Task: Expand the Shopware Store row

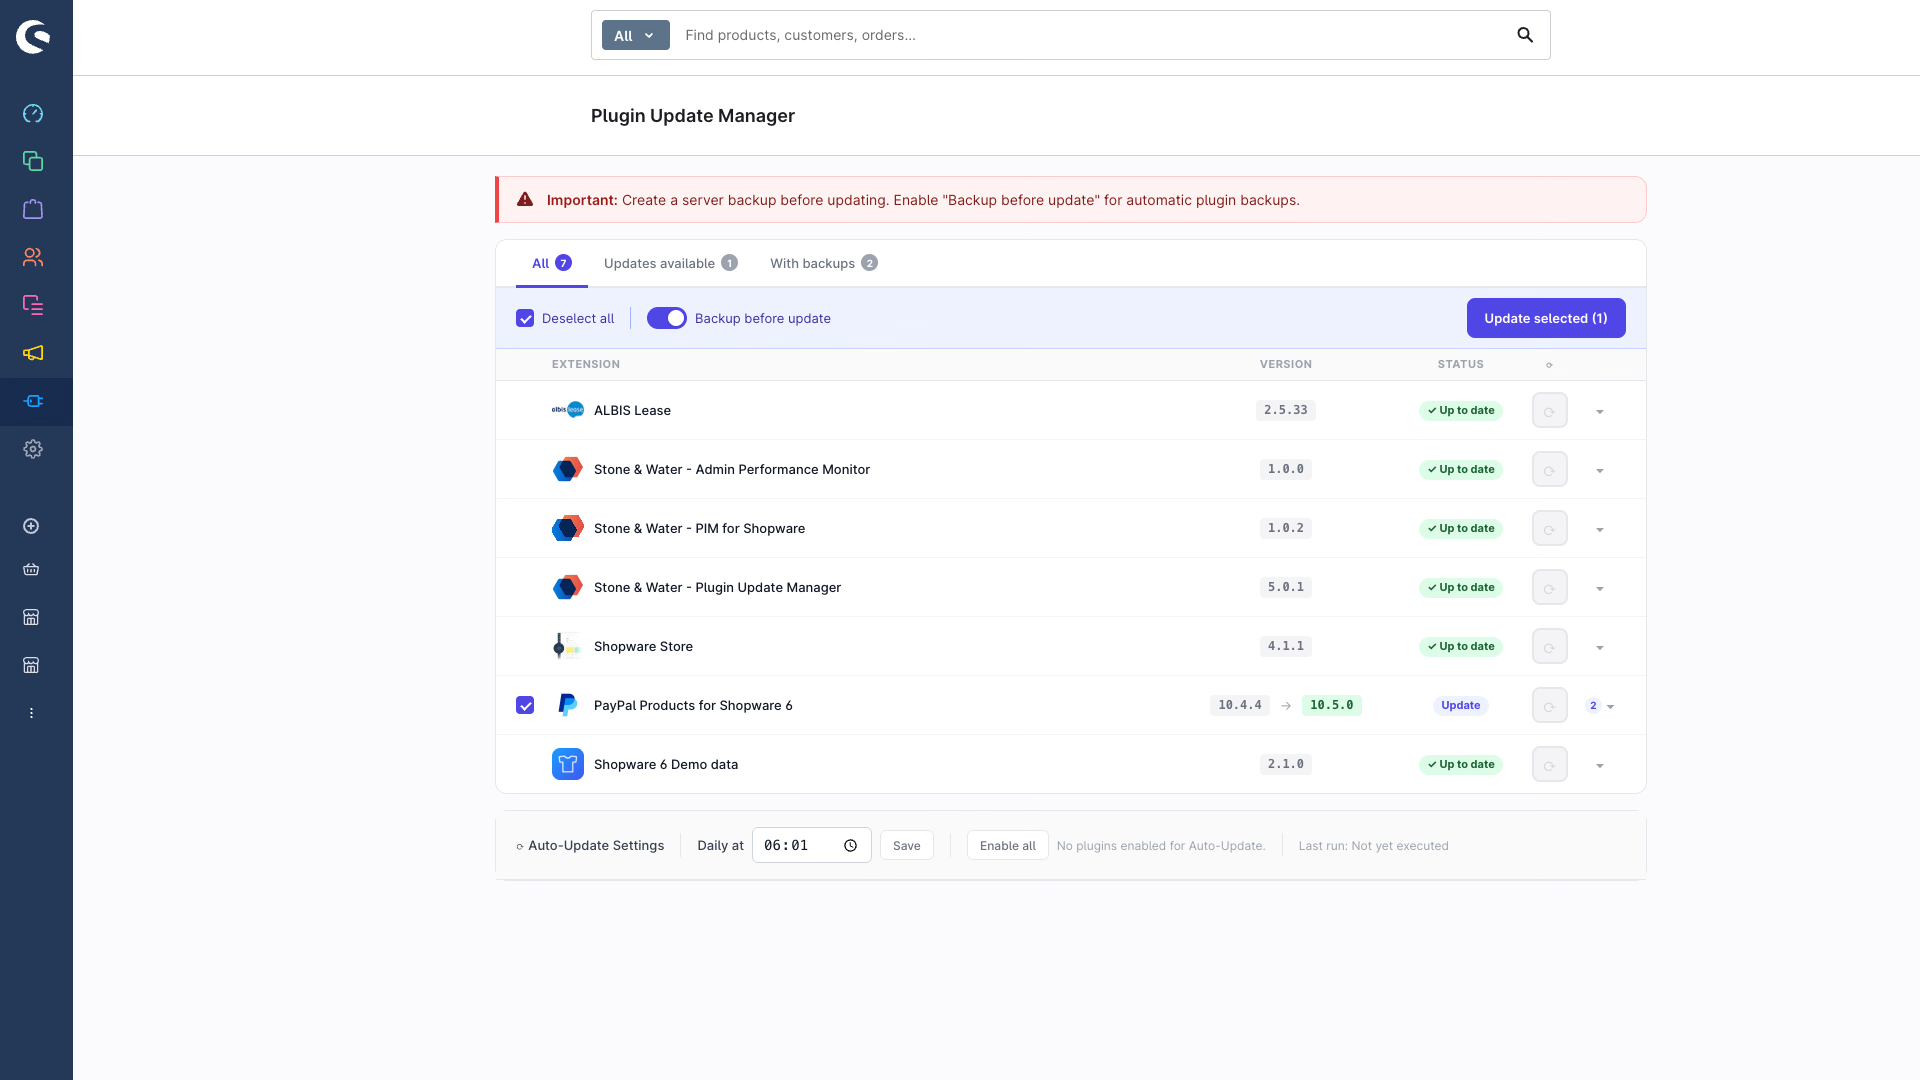Action: (x=1600, y=648)
